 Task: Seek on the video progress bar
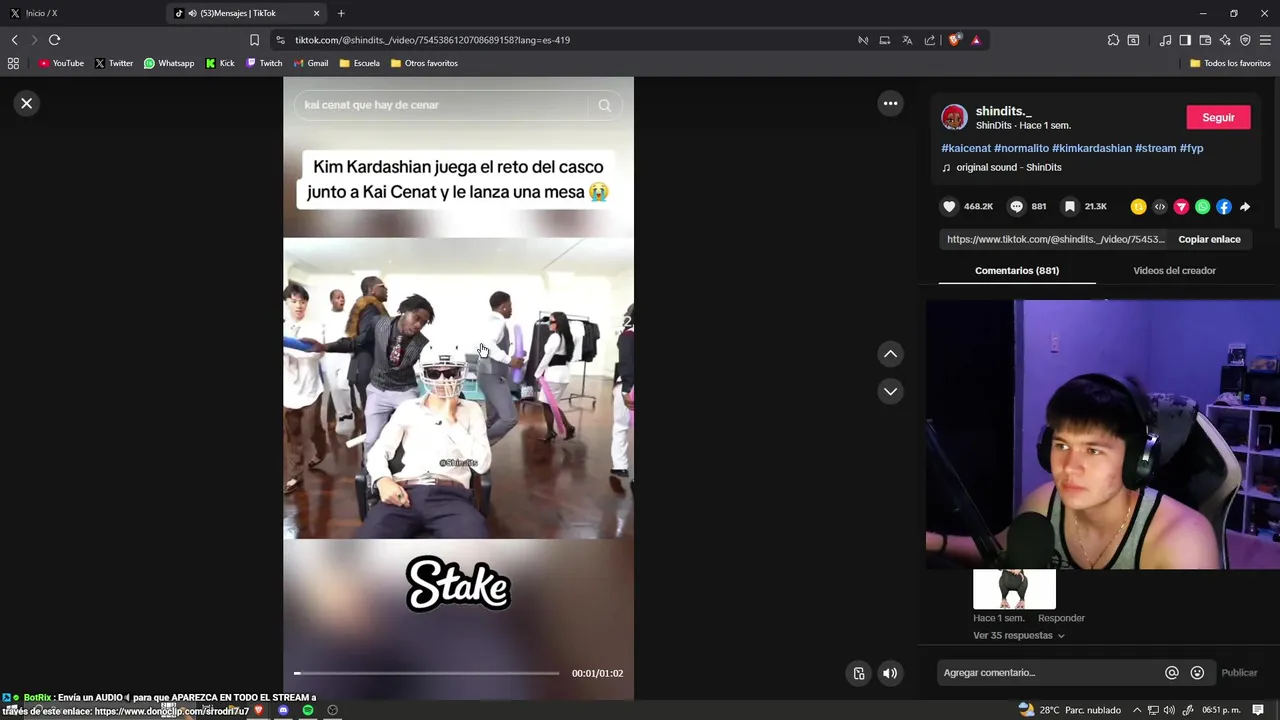click(427, 673)
